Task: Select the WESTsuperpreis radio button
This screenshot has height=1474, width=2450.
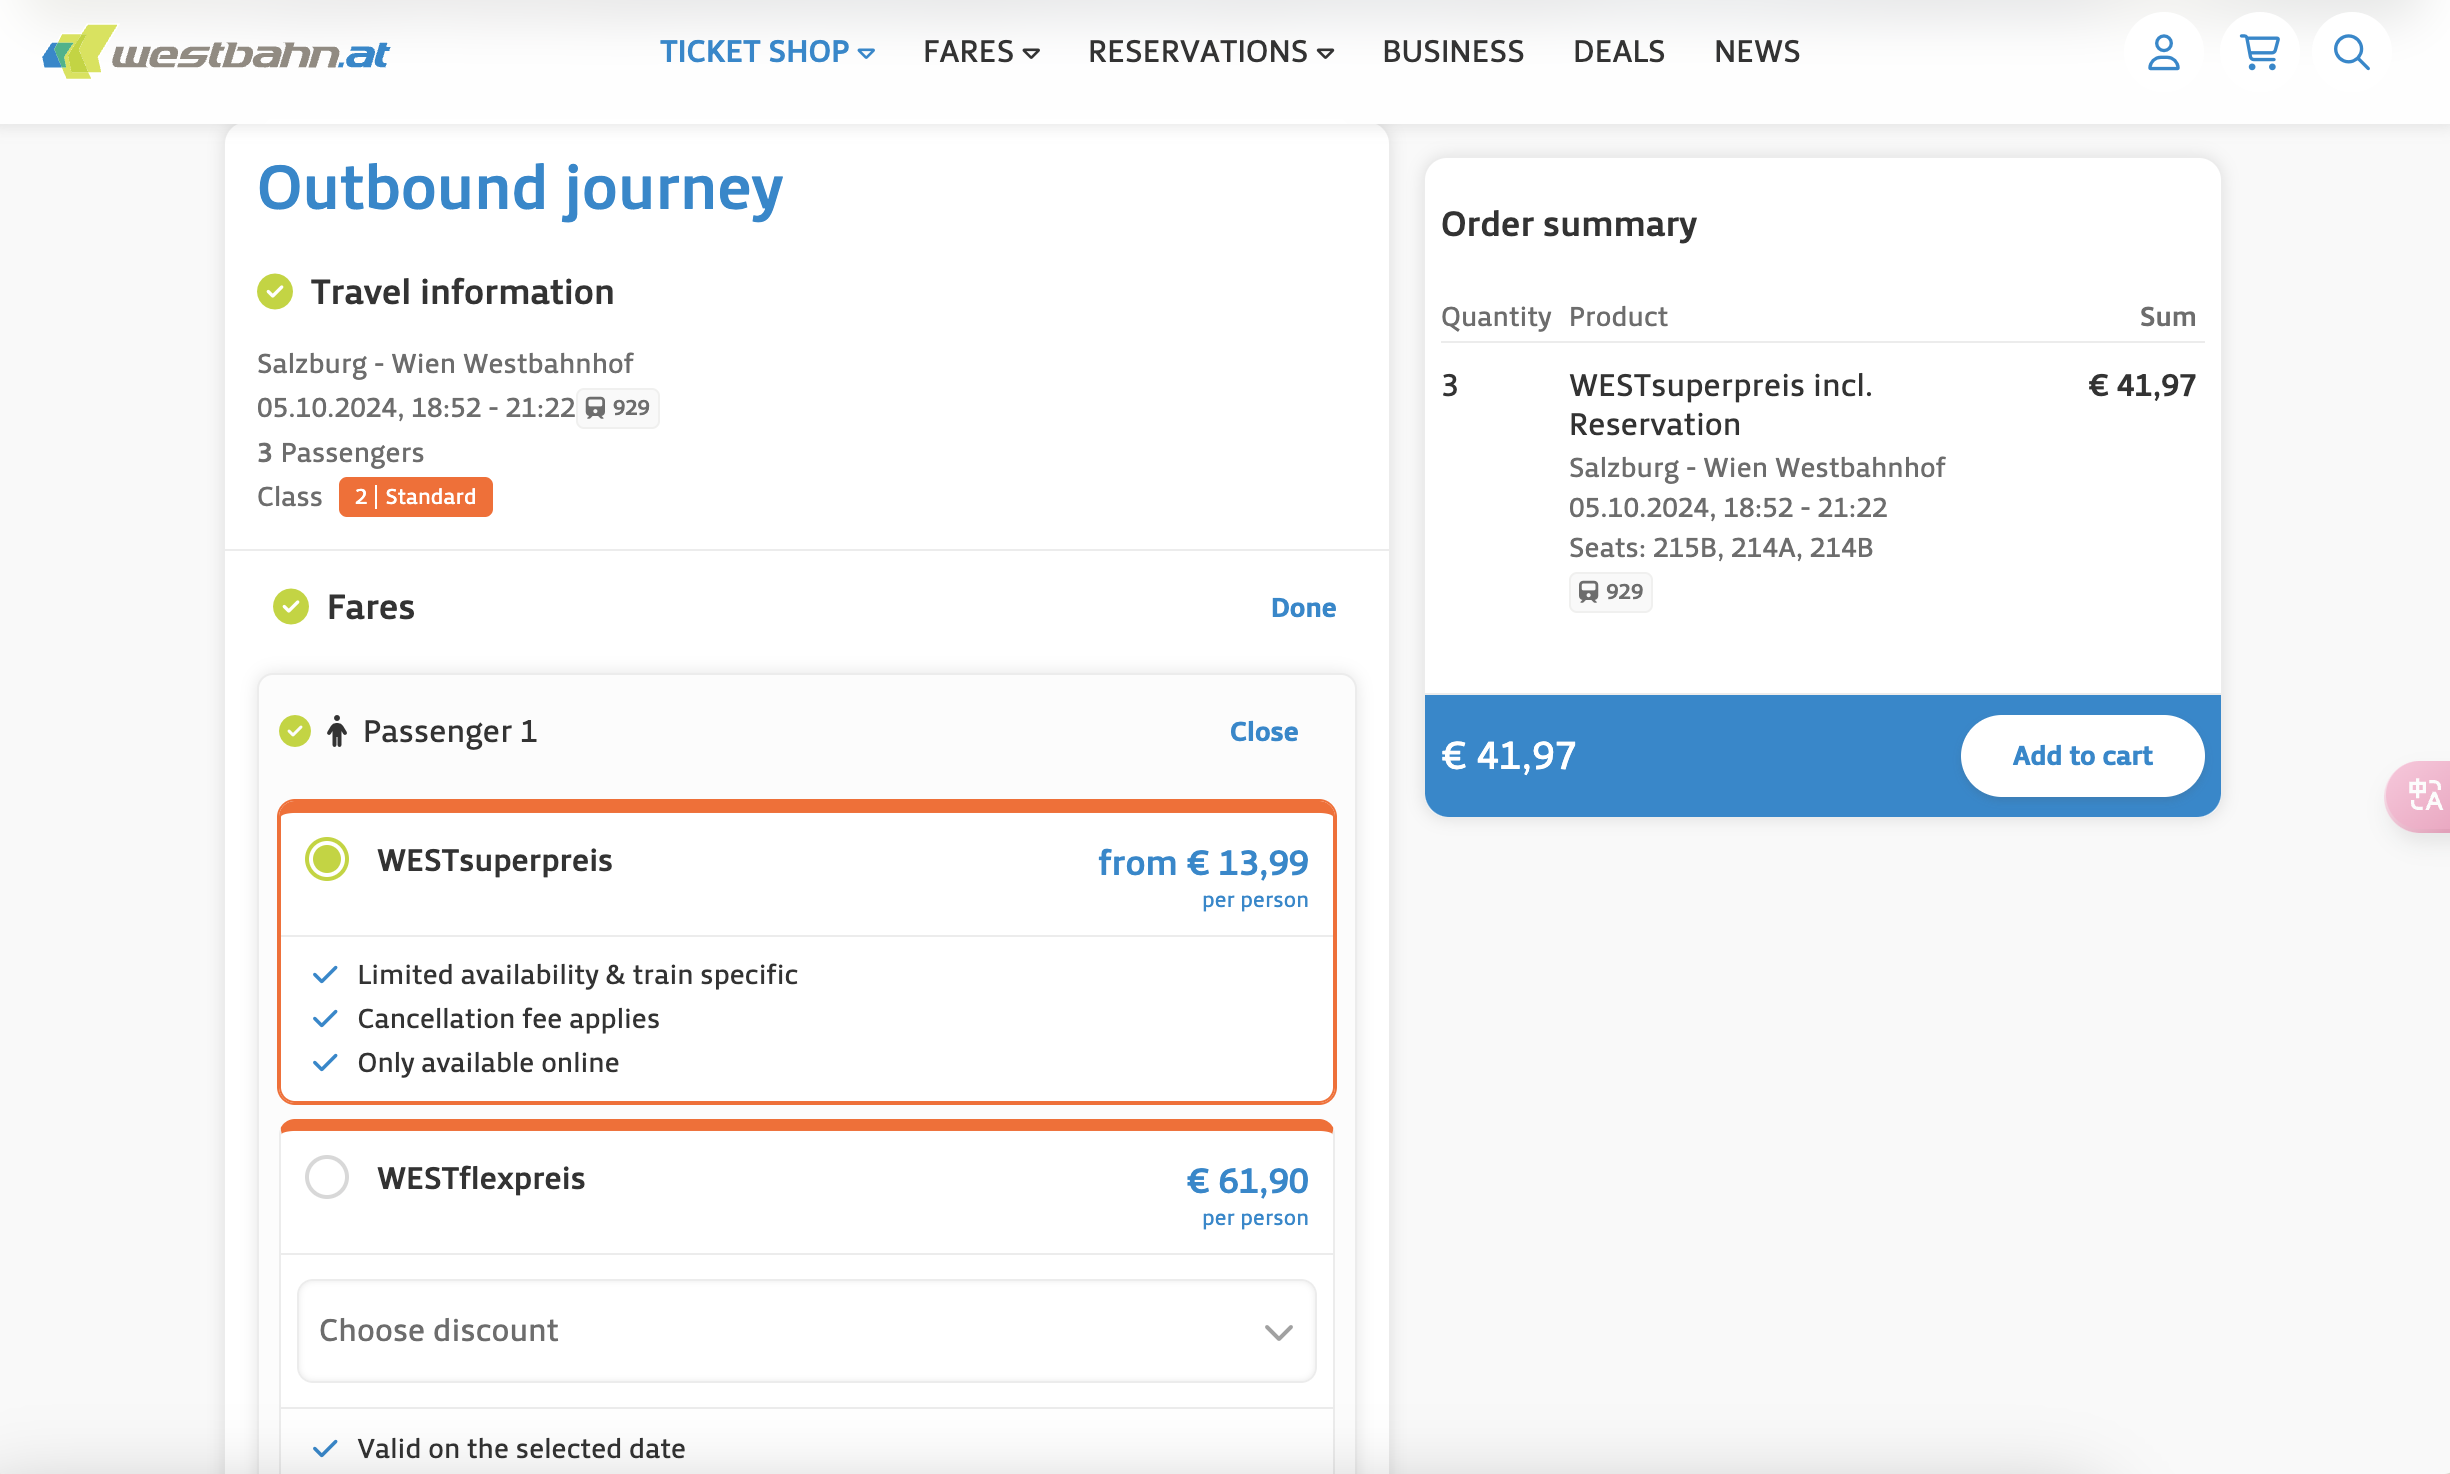Action: pyautogui.click(x=327, y=860)
